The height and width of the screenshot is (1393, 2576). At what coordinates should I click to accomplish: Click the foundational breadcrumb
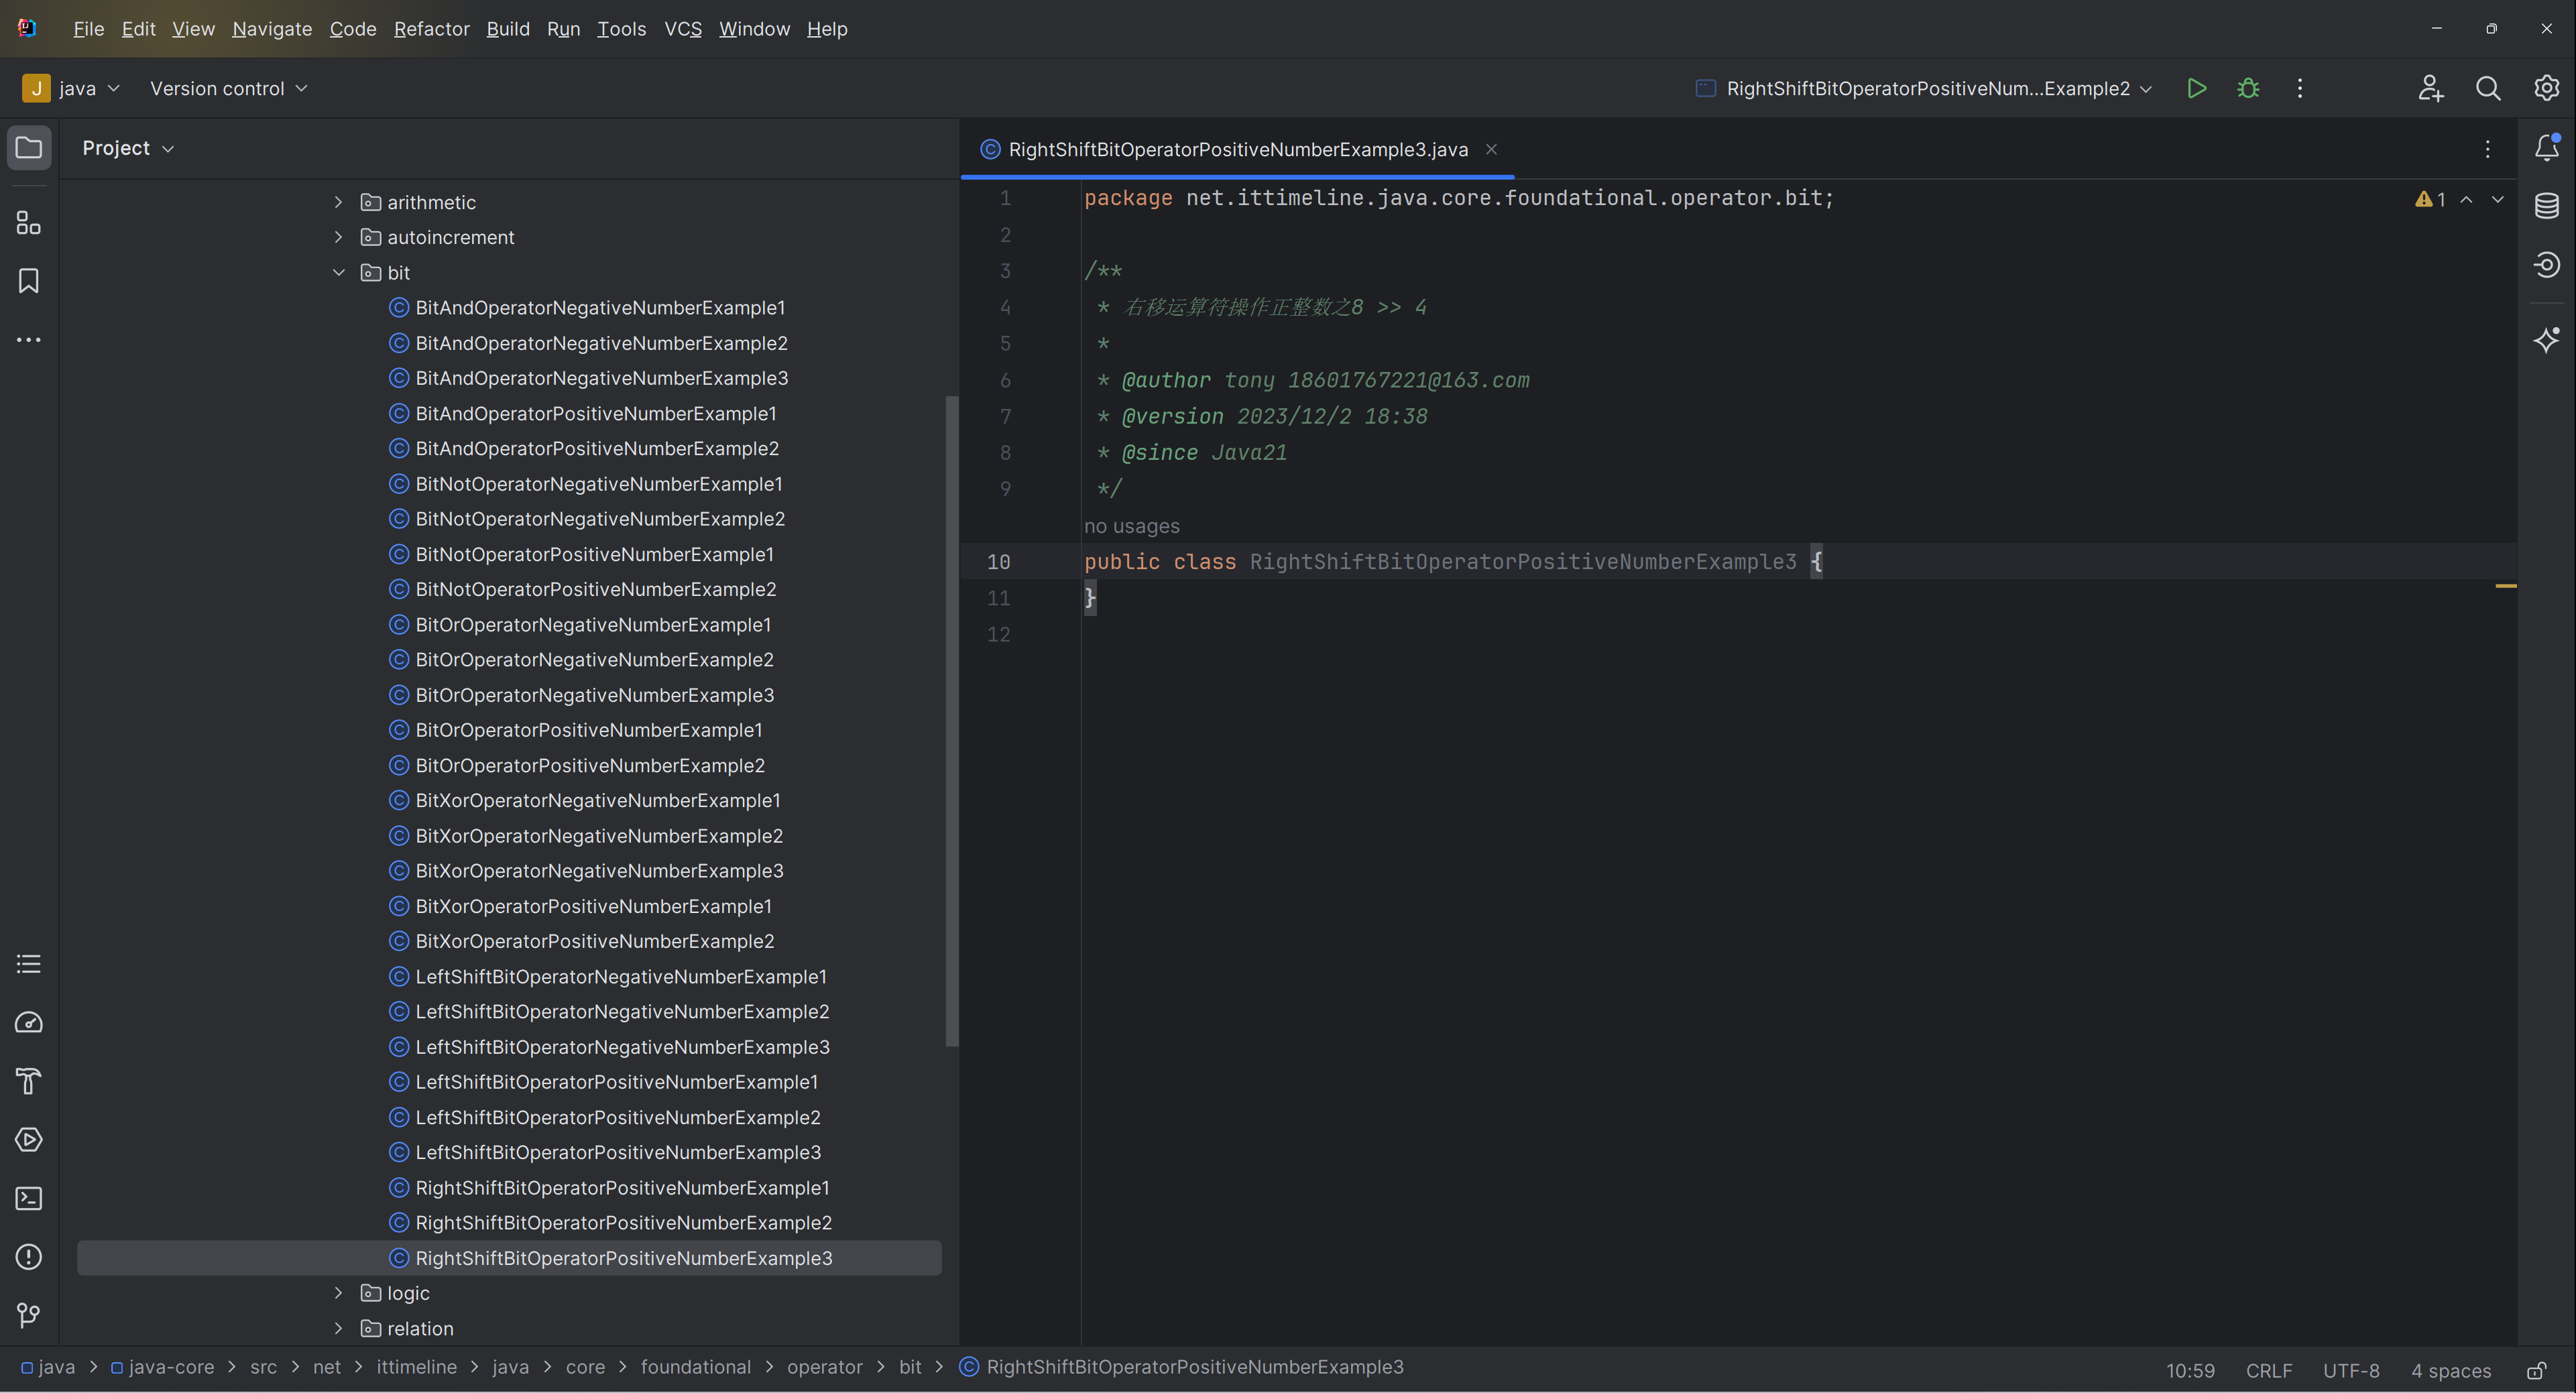[695, 1367]
